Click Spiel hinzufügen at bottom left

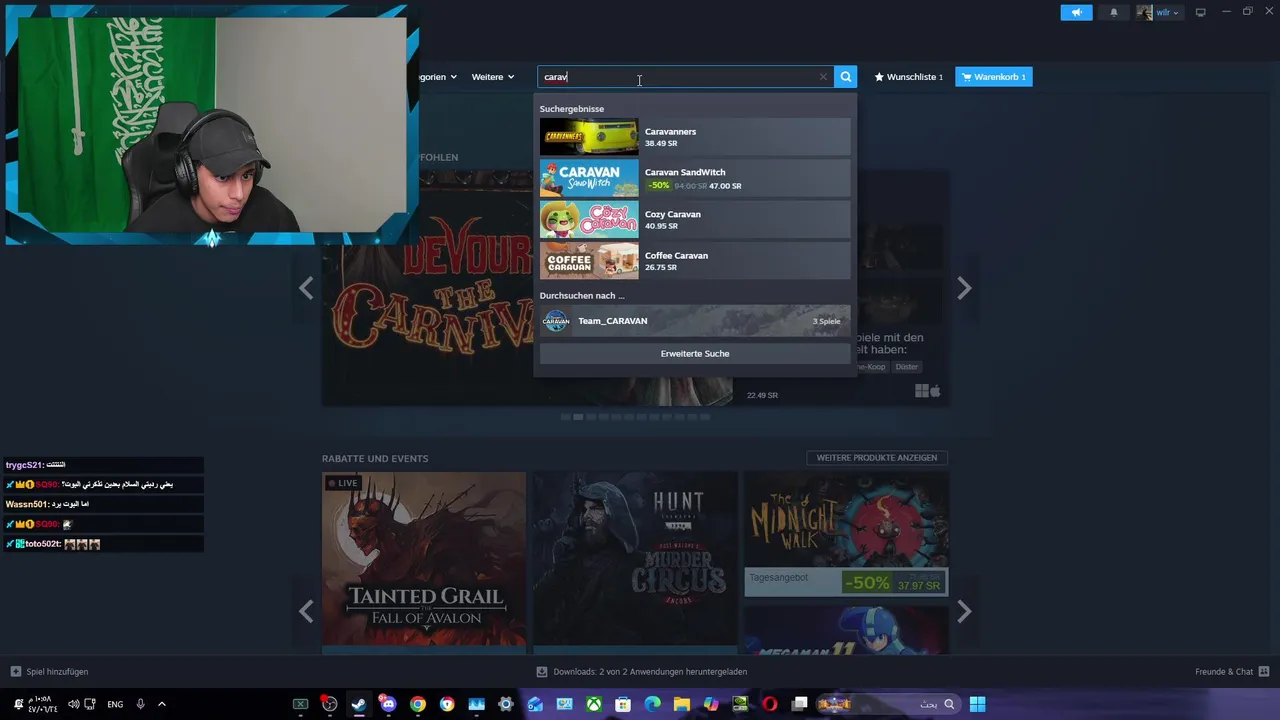coord(50,672)
